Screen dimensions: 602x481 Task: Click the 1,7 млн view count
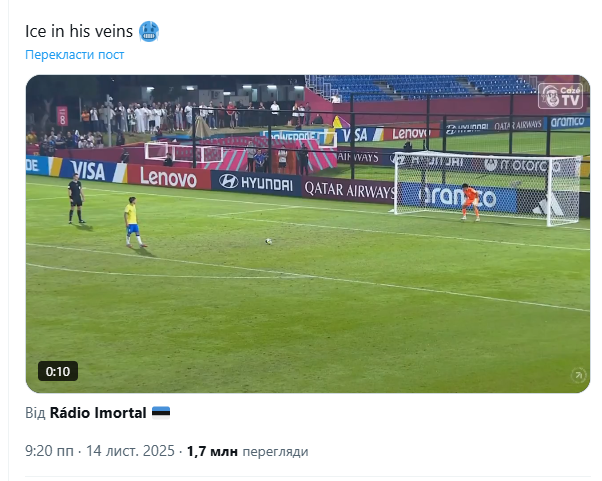click(212, 451)
